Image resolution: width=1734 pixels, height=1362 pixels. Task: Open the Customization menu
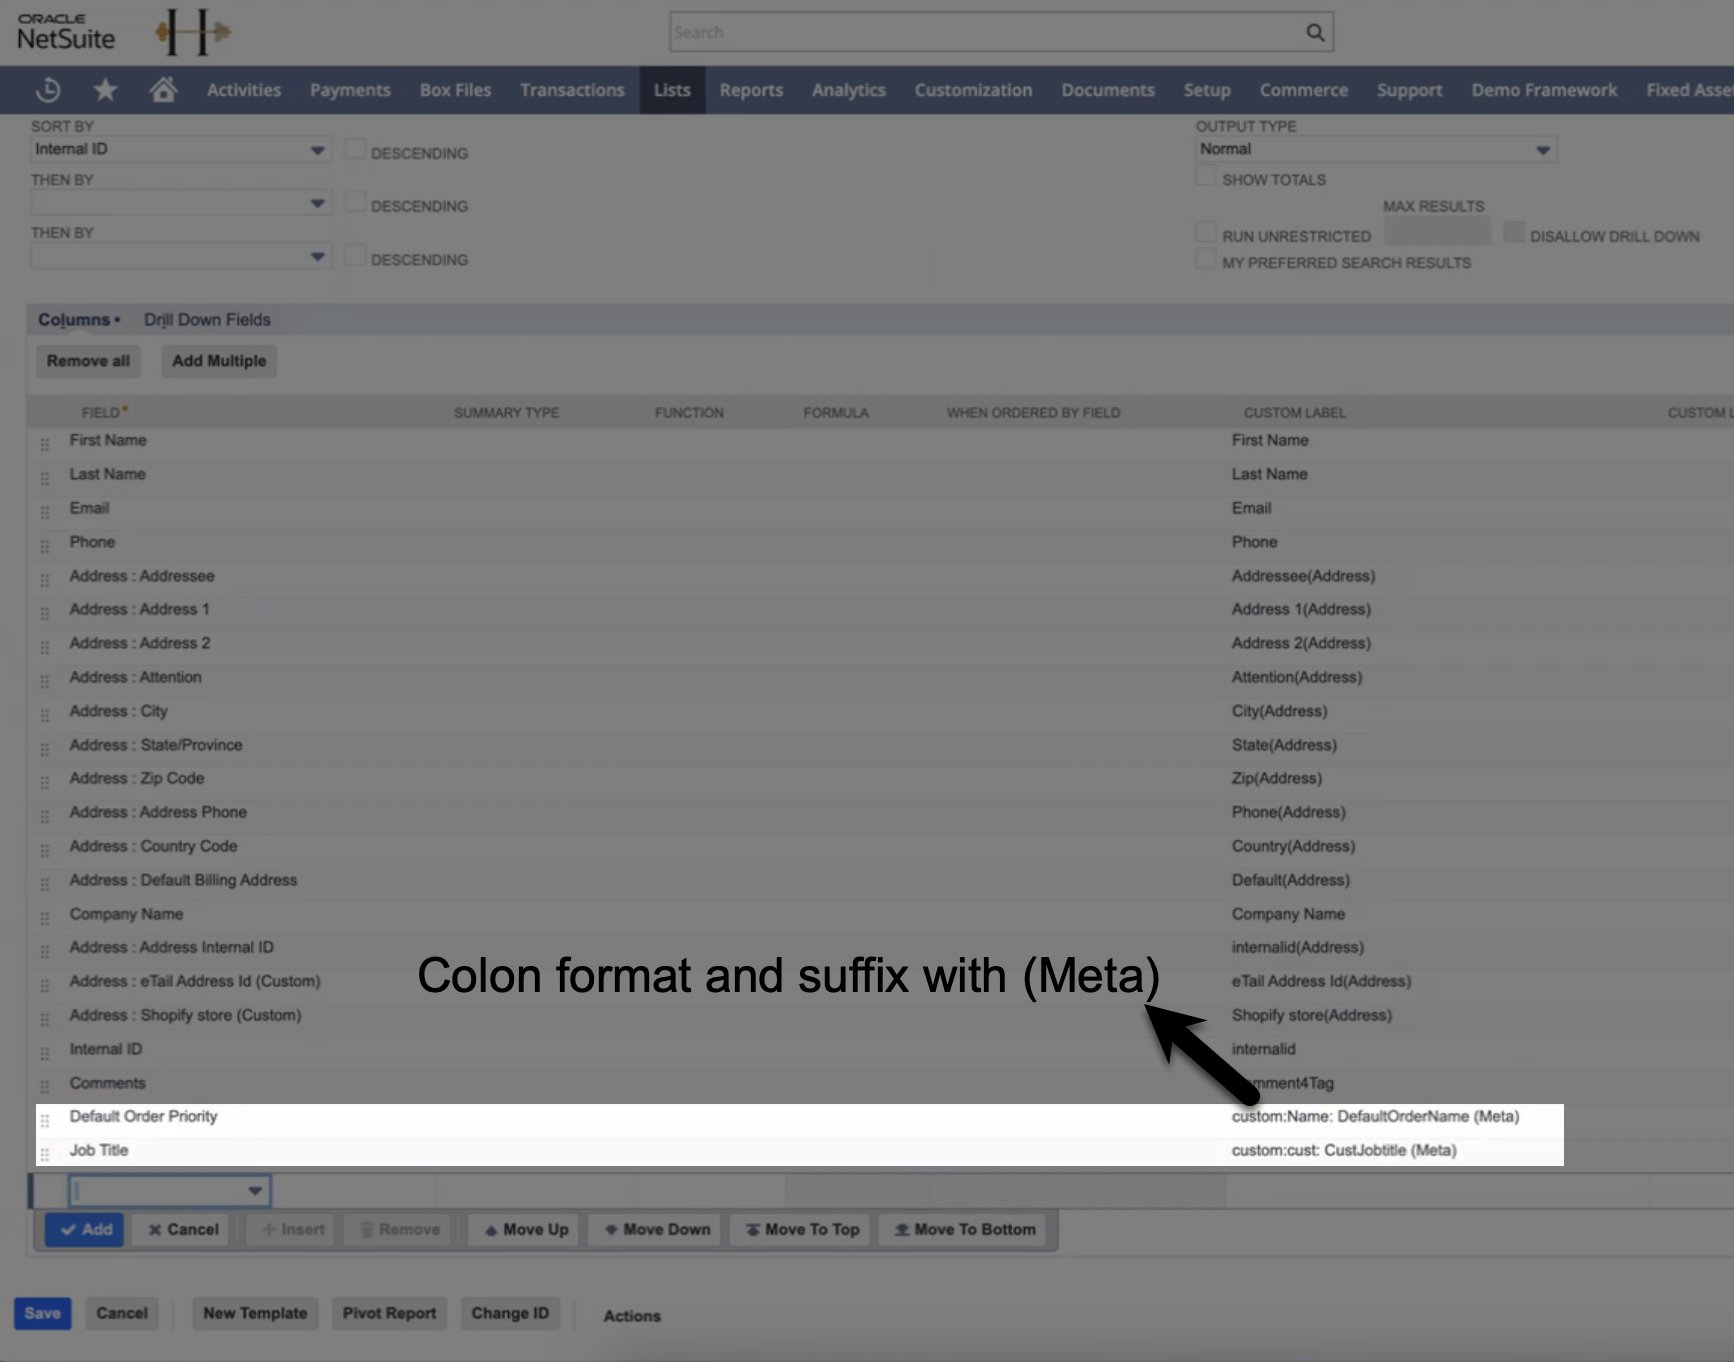[x=973, y=90]
